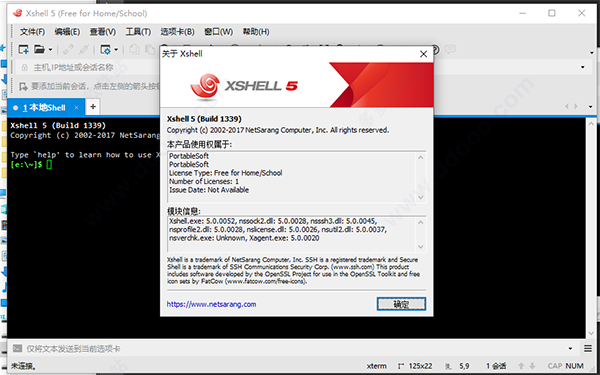
Task: Click the Xshell app icon in title bar
Action: 18,13
